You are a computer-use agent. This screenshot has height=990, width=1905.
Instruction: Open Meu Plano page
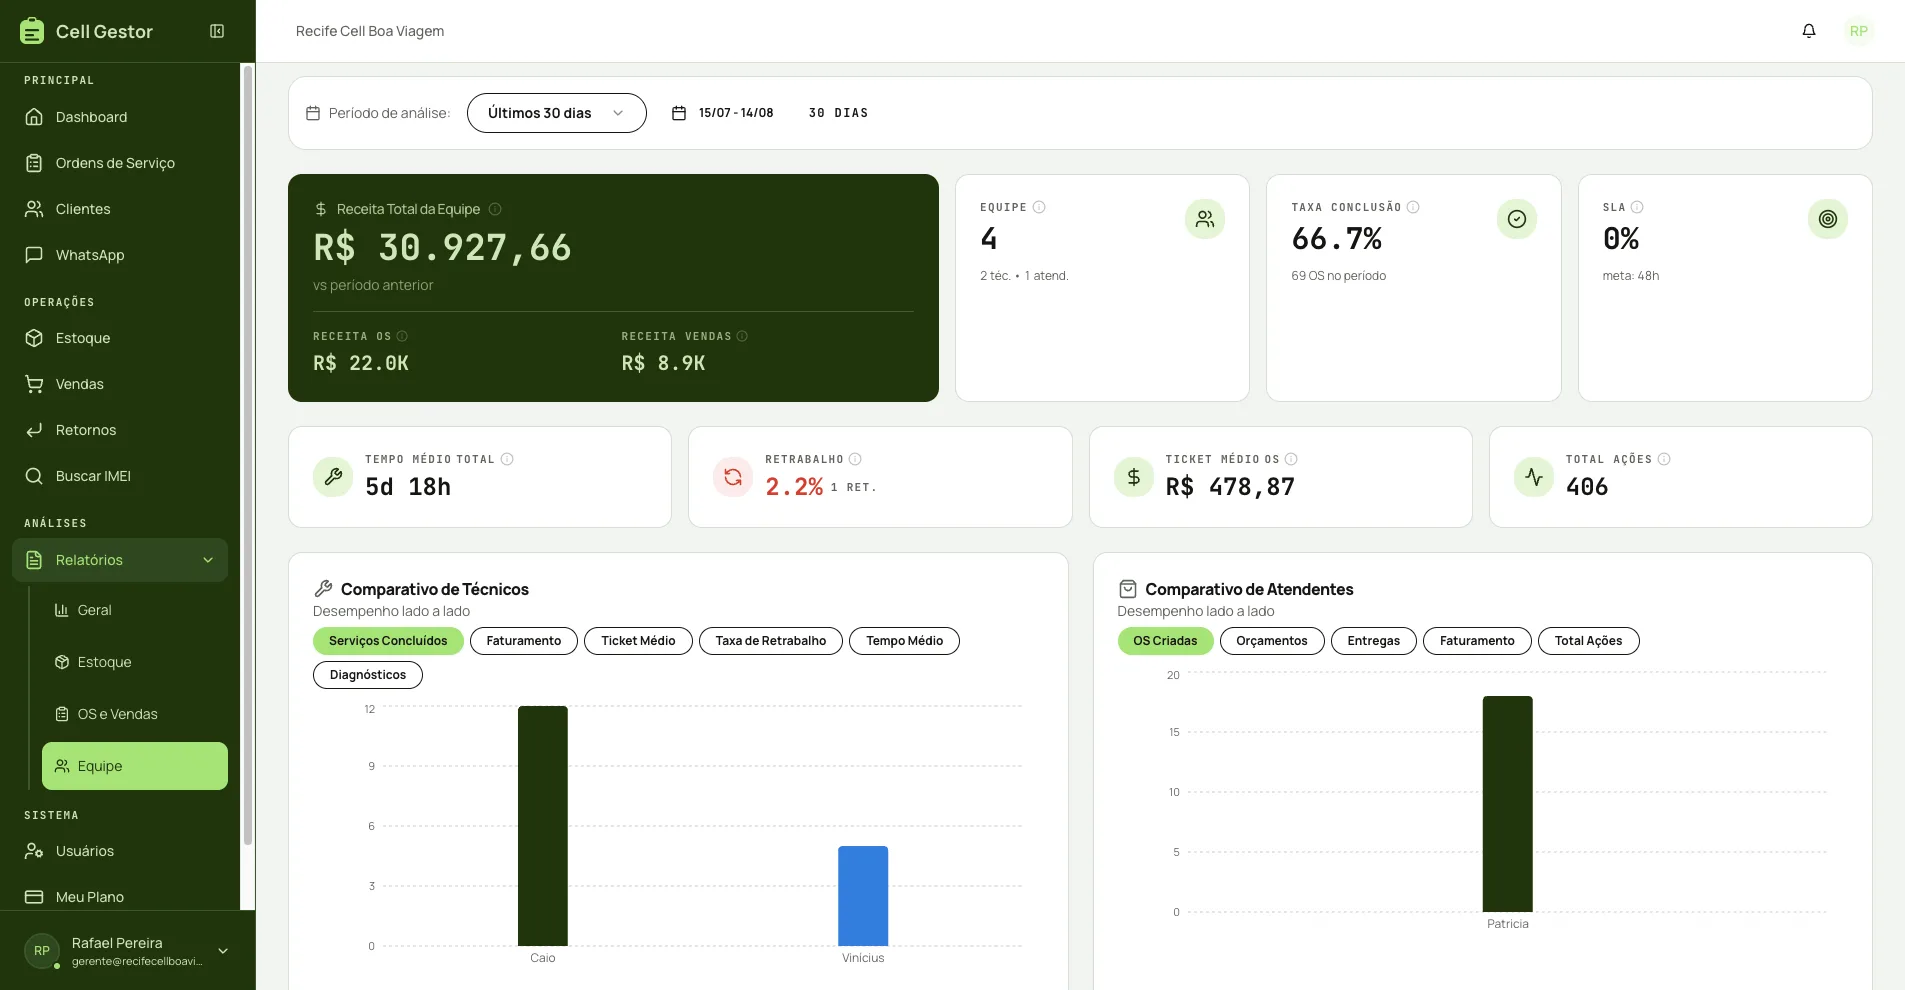(x=120, y=897)
